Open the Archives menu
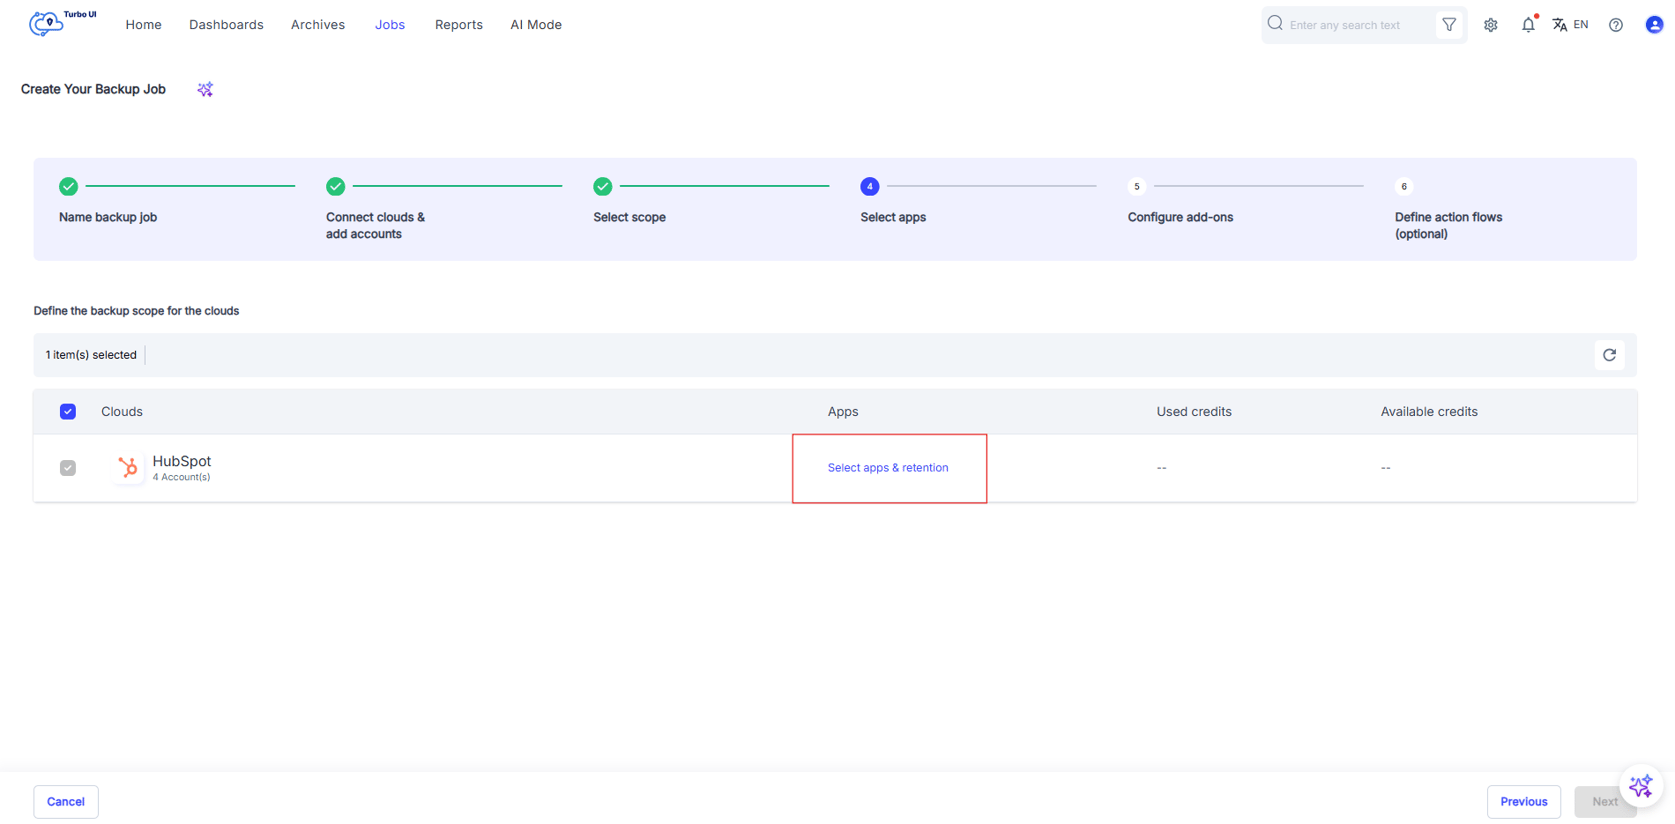 (x=318, y=25)
